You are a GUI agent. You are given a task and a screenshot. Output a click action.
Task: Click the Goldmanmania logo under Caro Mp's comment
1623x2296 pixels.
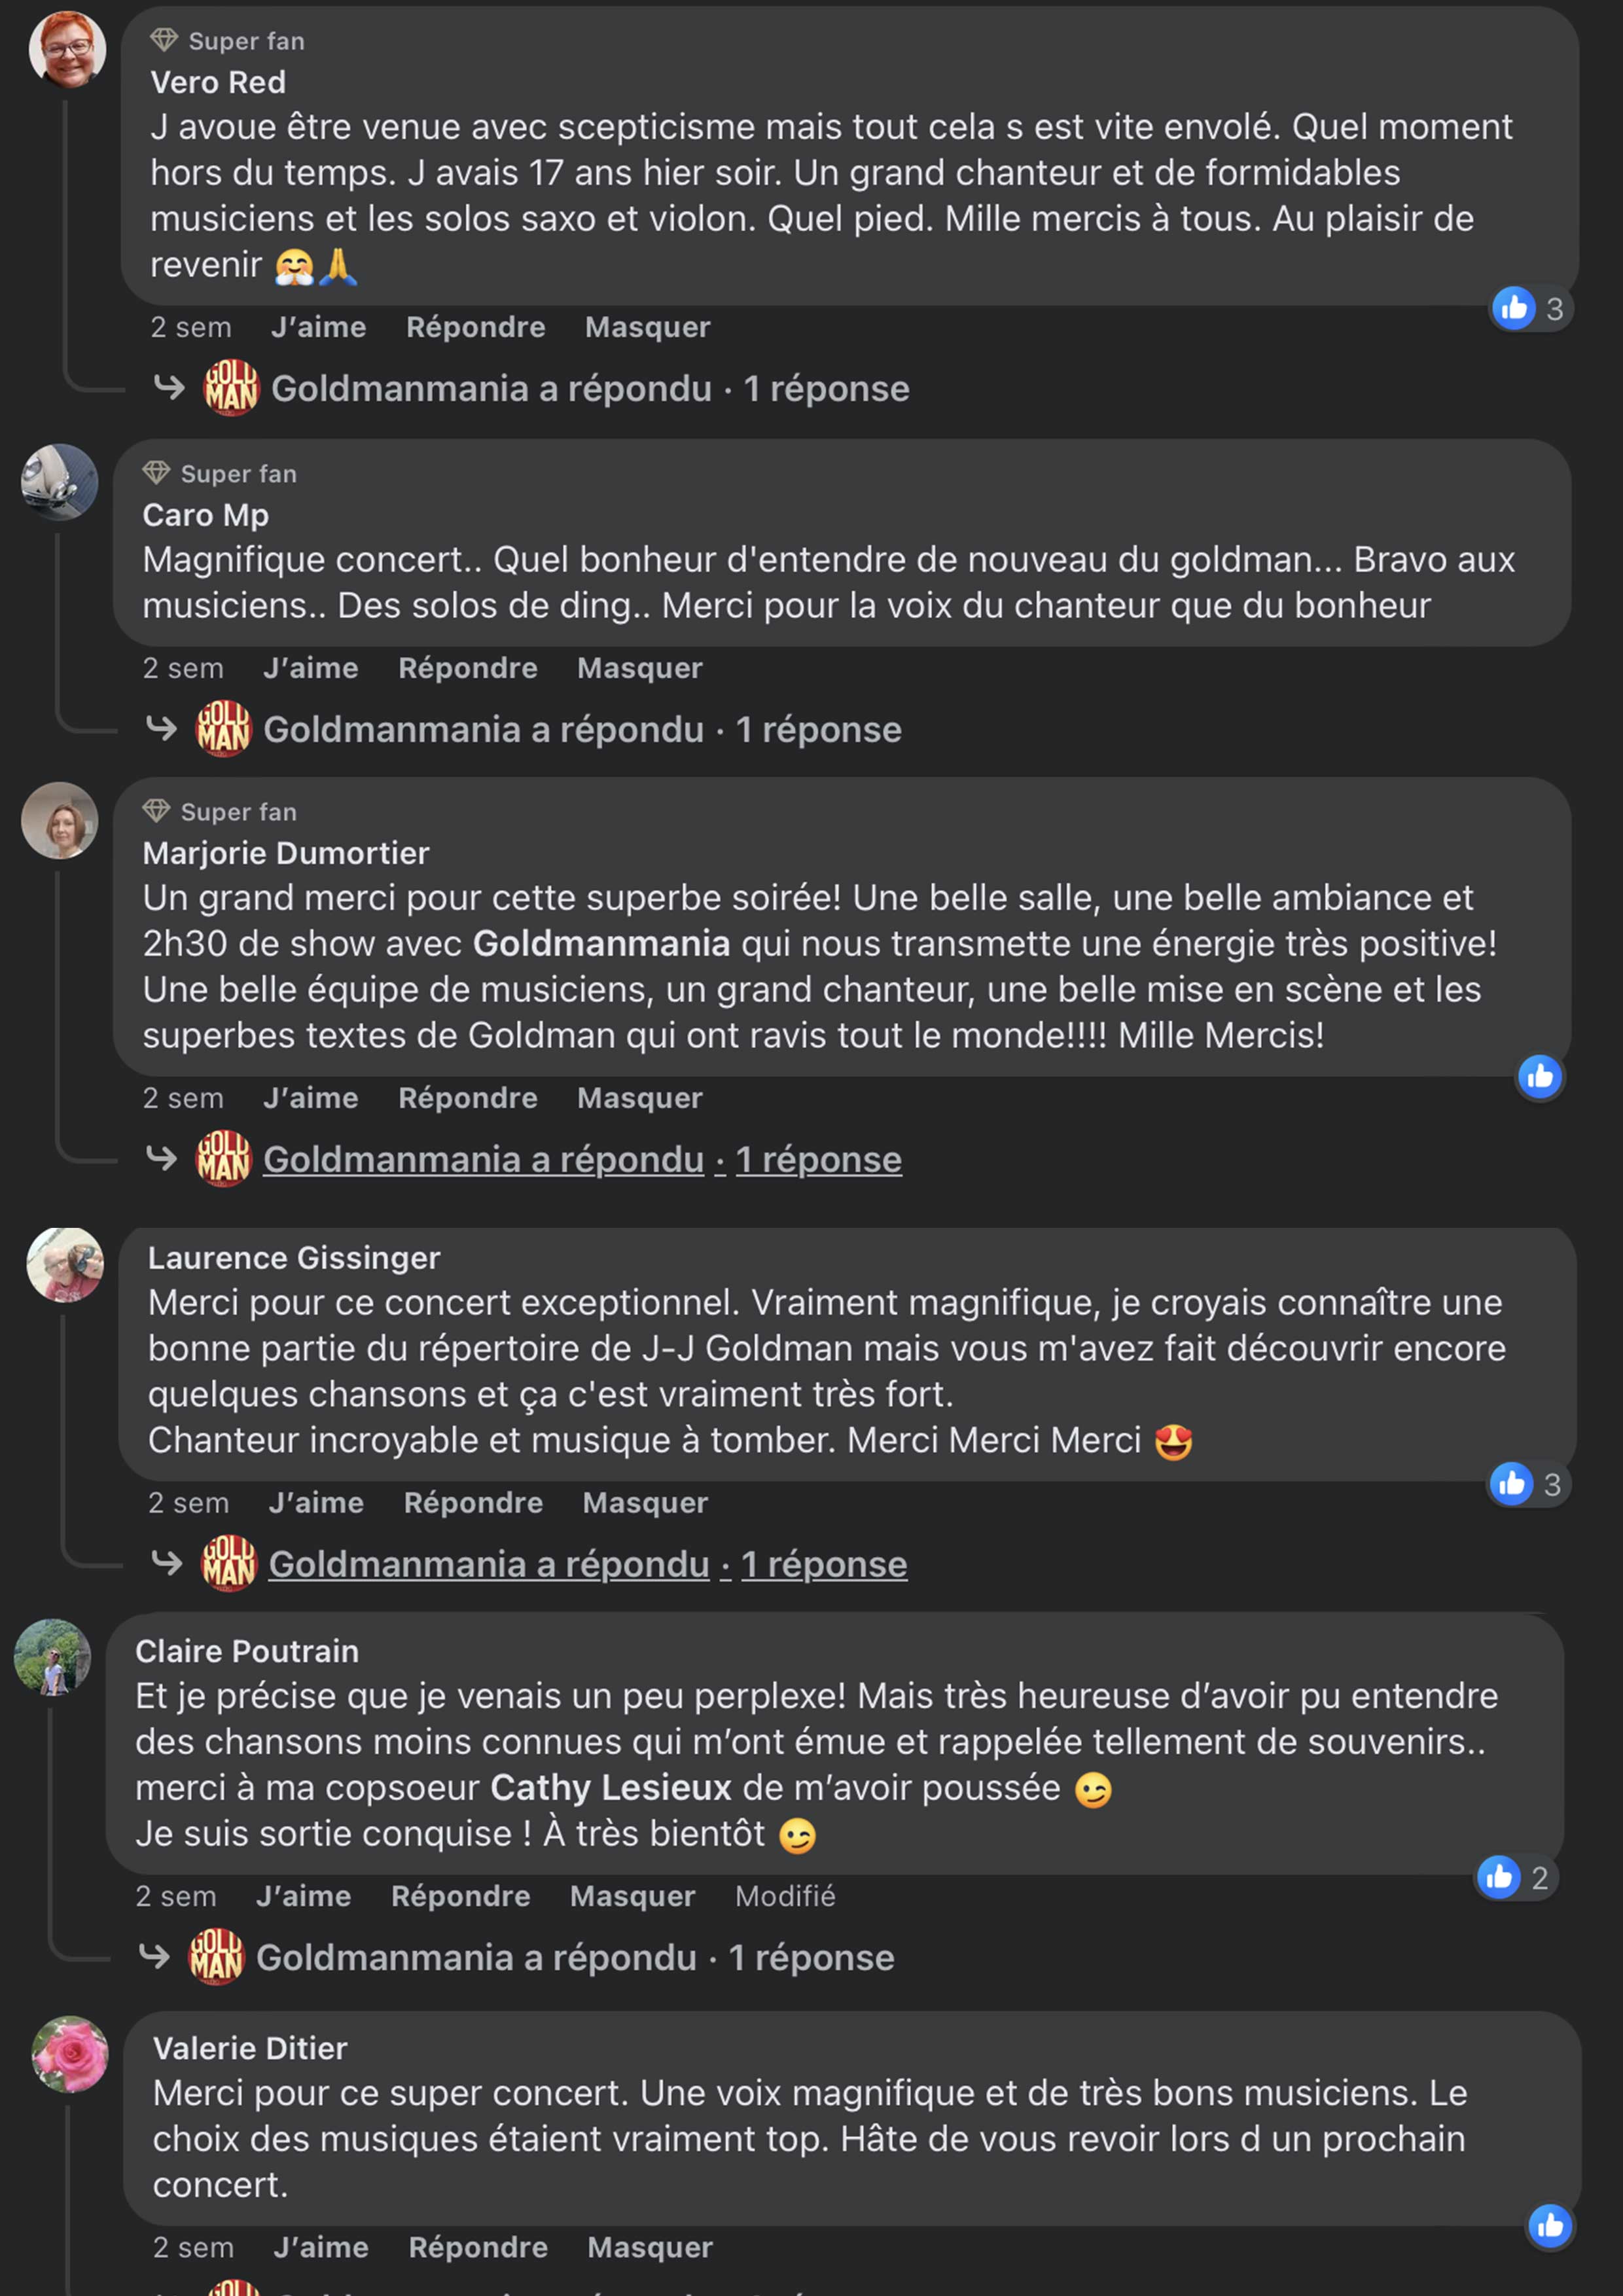pyautogui.click(x=223, y=729)
